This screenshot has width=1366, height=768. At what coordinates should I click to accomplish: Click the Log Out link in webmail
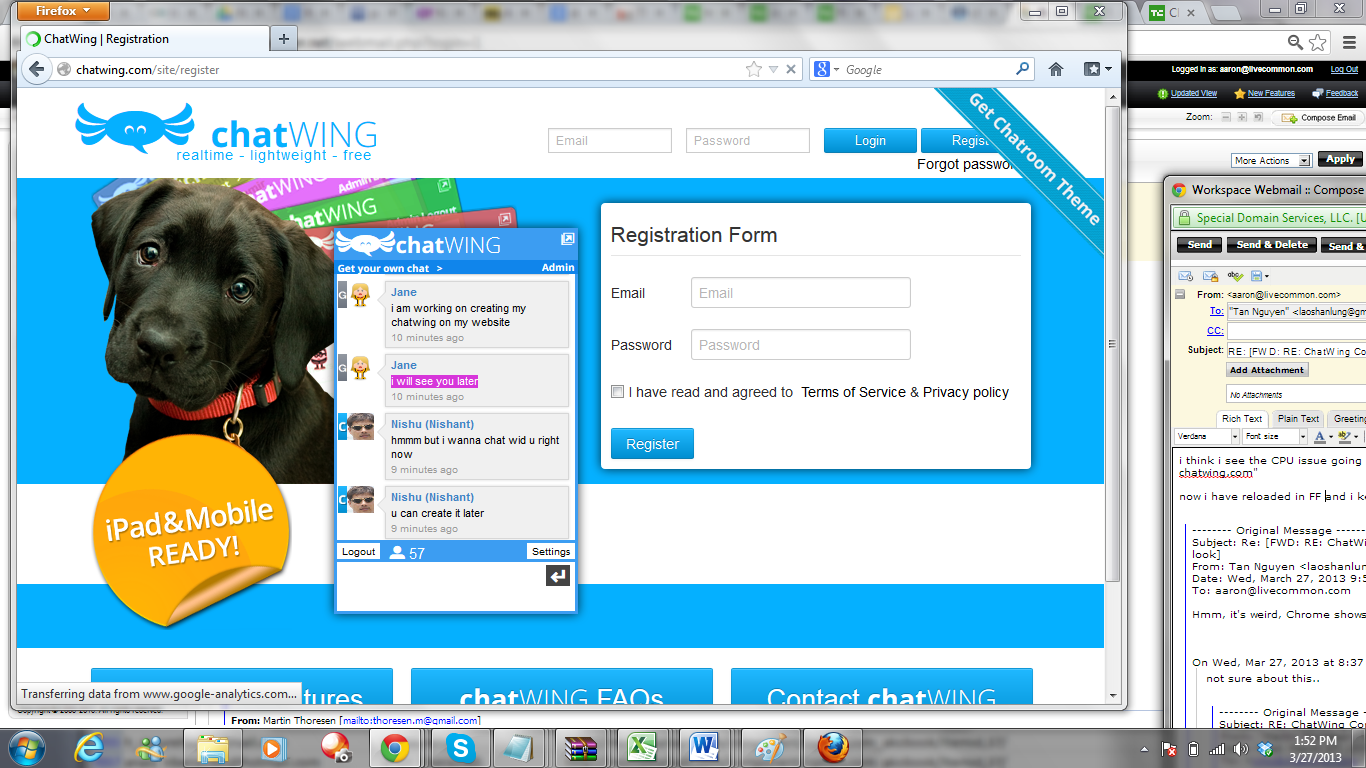[x=1344, y=70]
